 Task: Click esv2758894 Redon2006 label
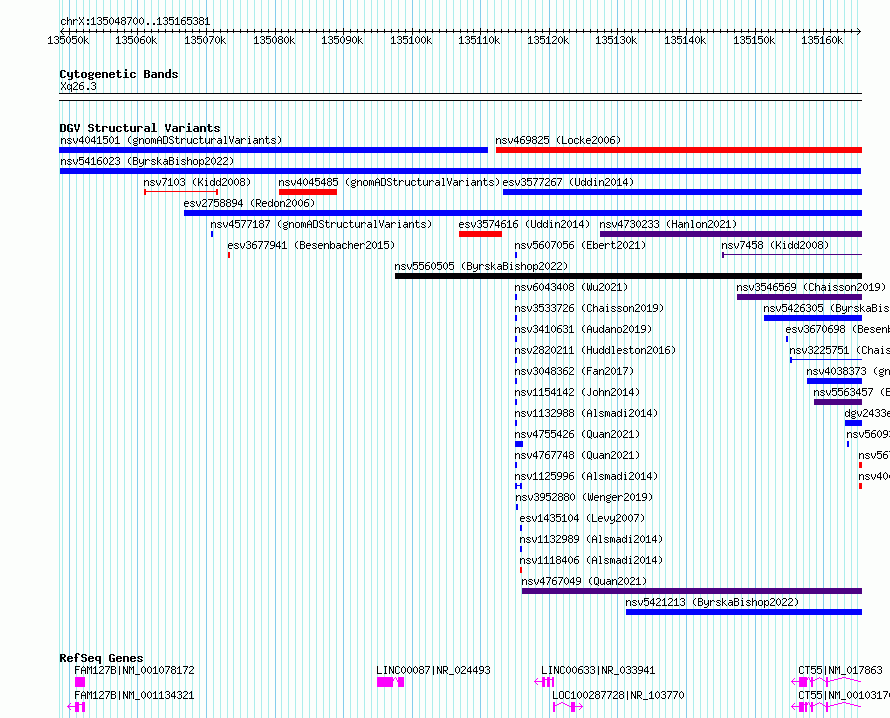tap(249, 203)
